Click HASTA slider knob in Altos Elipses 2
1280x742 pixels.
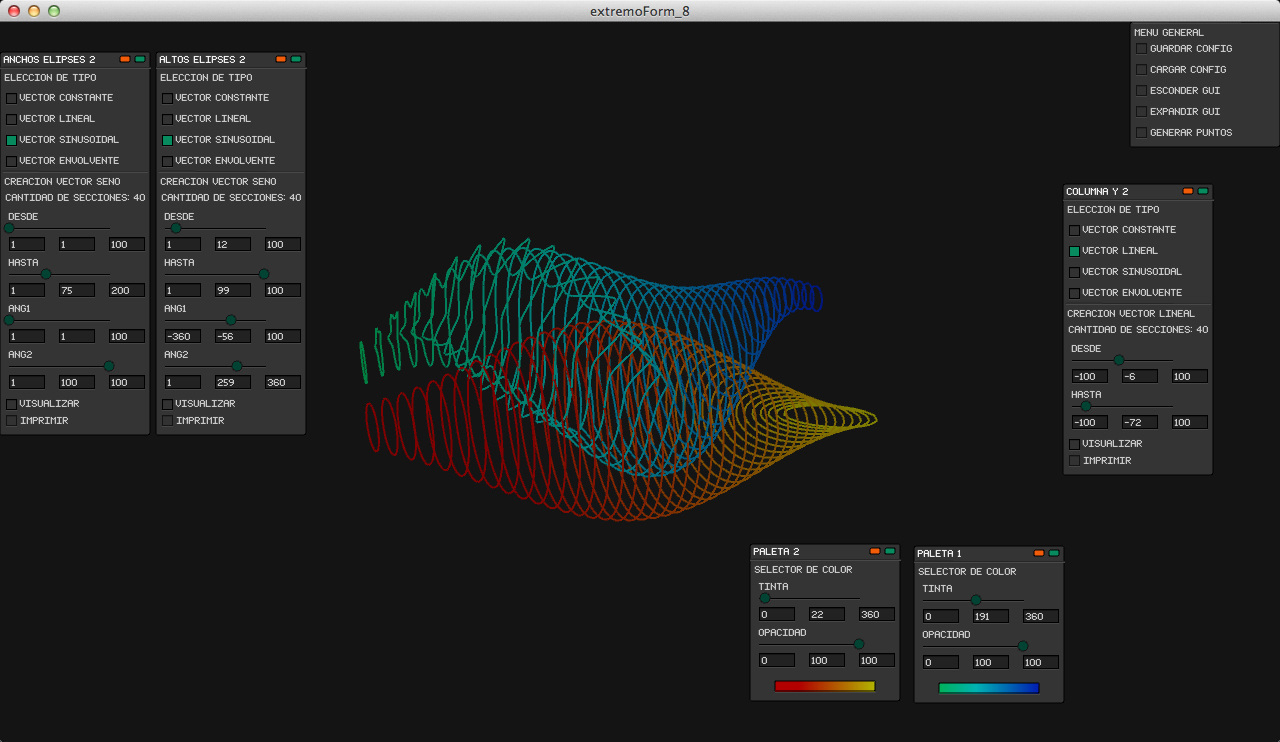264,274
